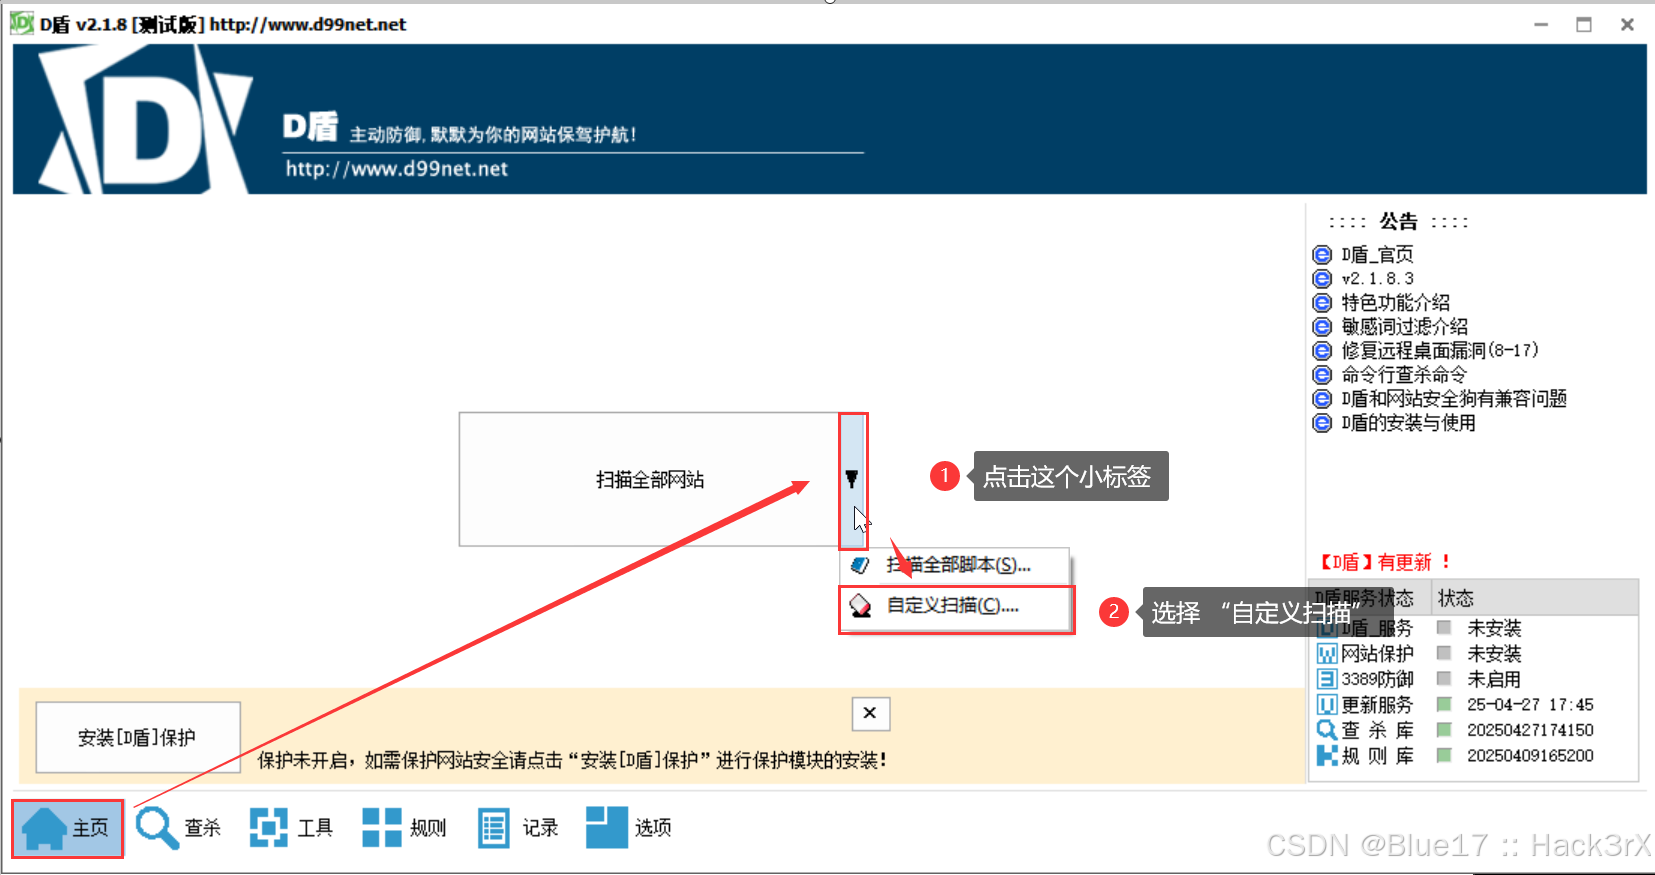
Task: Click the 扫描全部网站 button
Action: point(649,480)
